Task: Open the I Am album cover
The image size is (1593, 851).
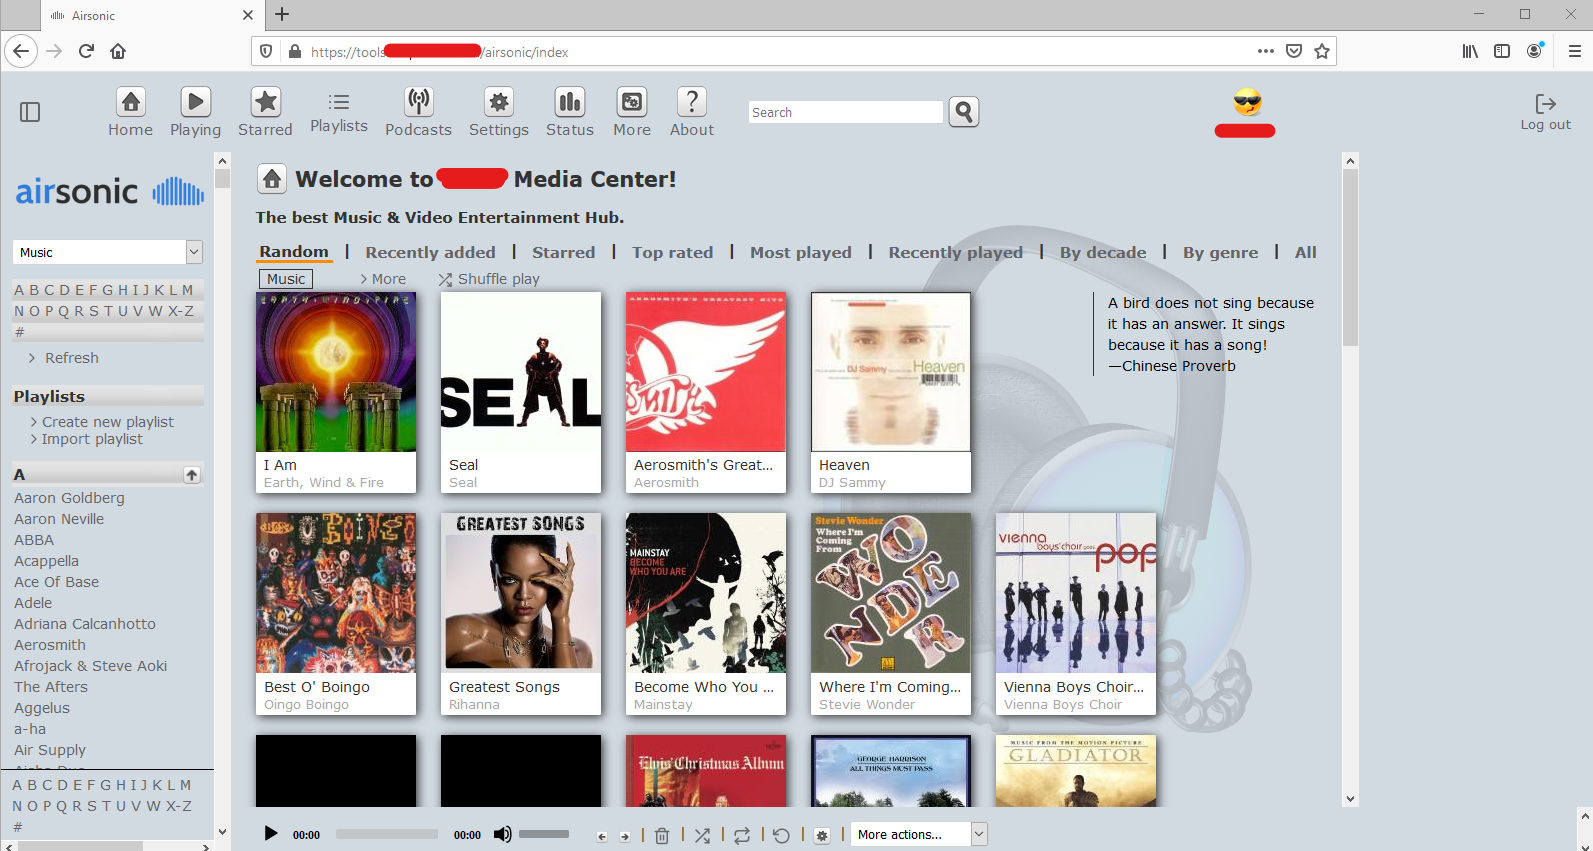Action: click(x=336, y=372)
